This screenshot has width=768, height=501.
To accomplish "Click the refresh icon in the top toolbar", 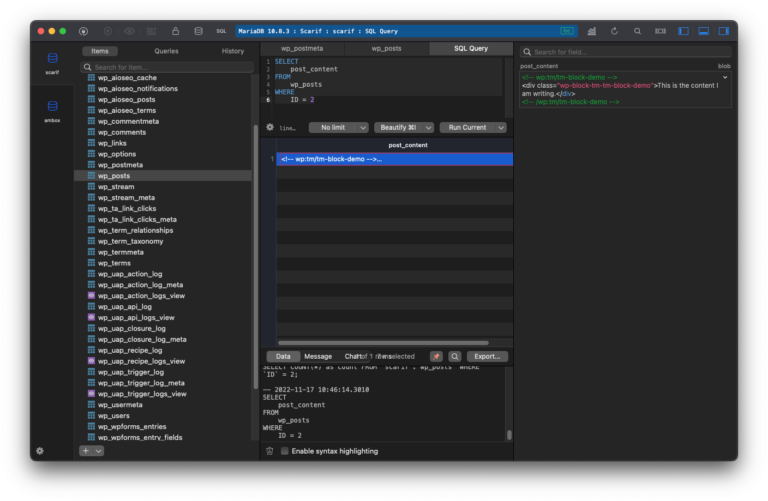I will point(614,31).
